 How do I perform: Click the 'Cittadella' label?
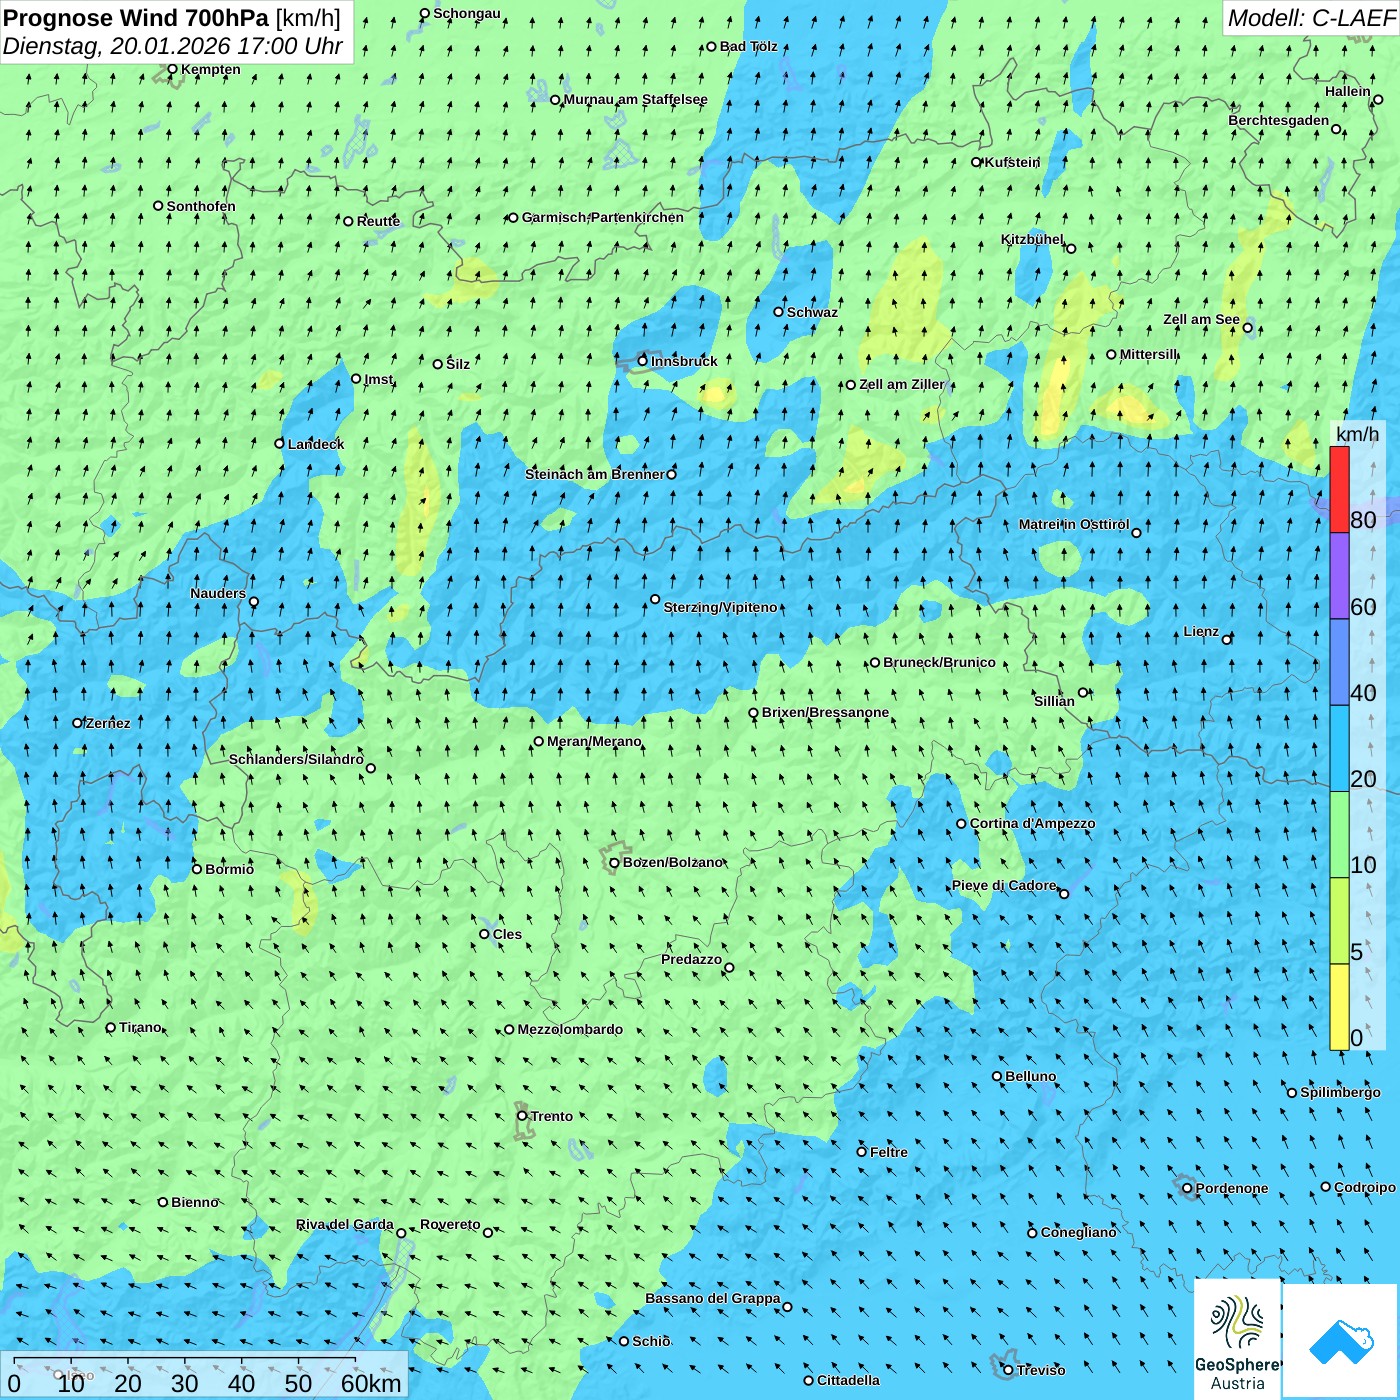tap(848, 1380)
